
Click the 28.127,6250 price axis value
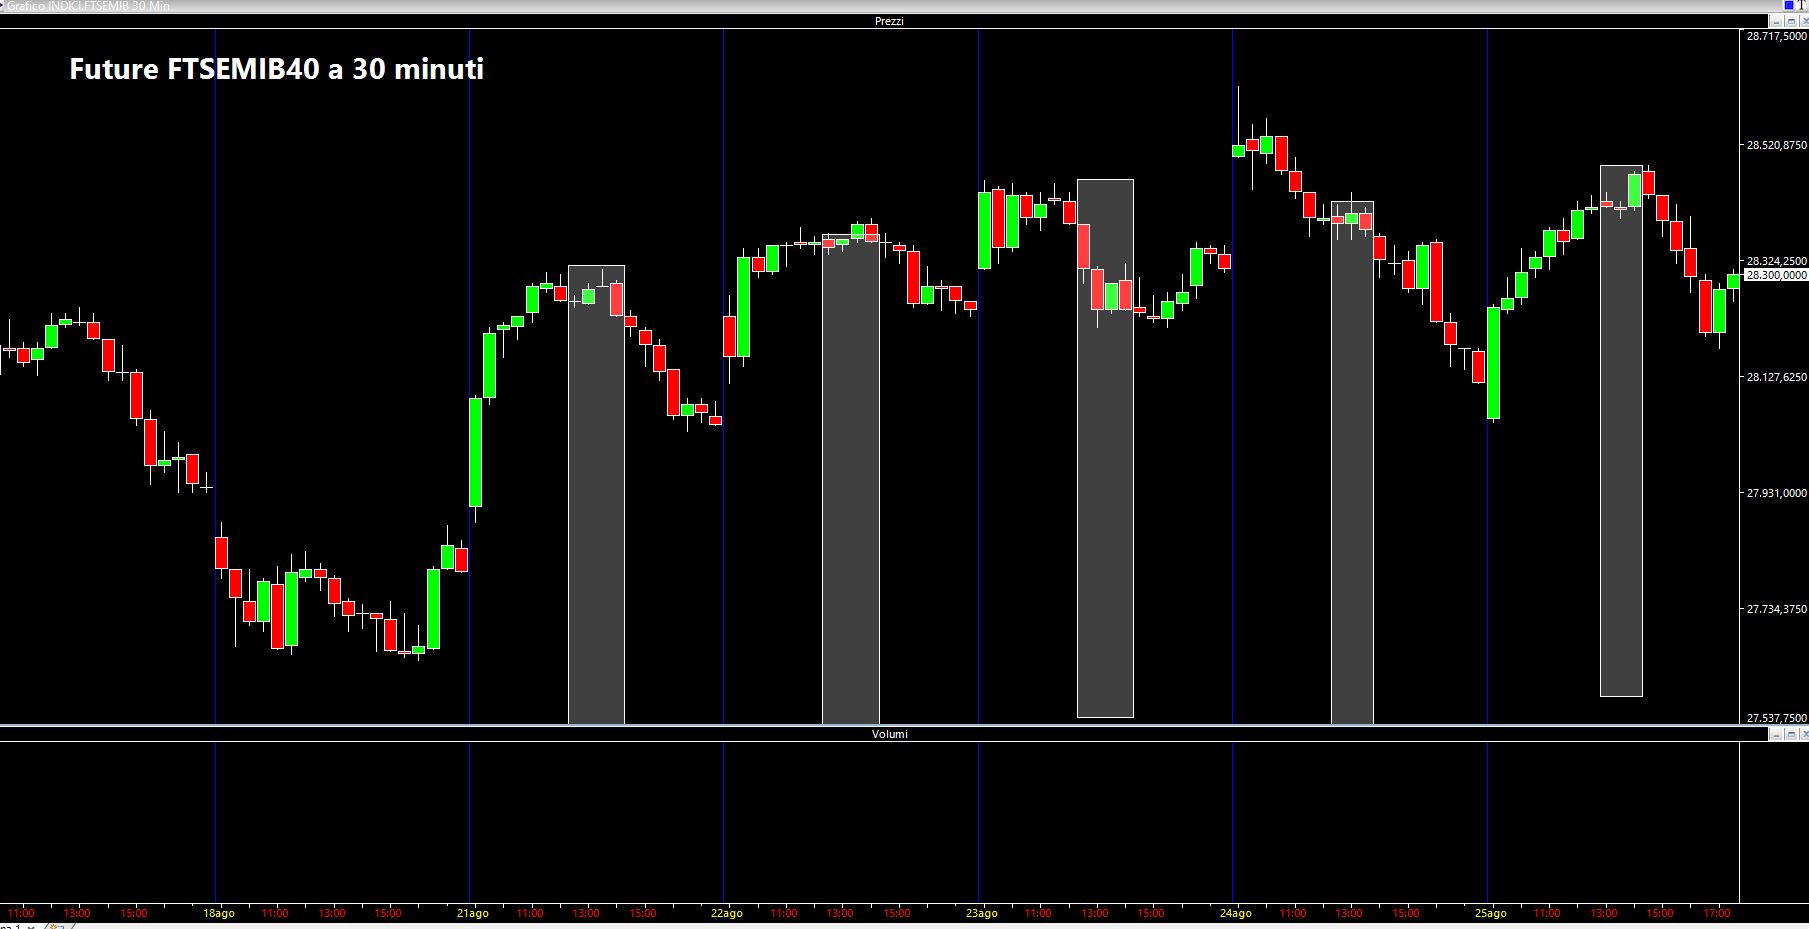pyautogui.click(x=1776, y=377)
